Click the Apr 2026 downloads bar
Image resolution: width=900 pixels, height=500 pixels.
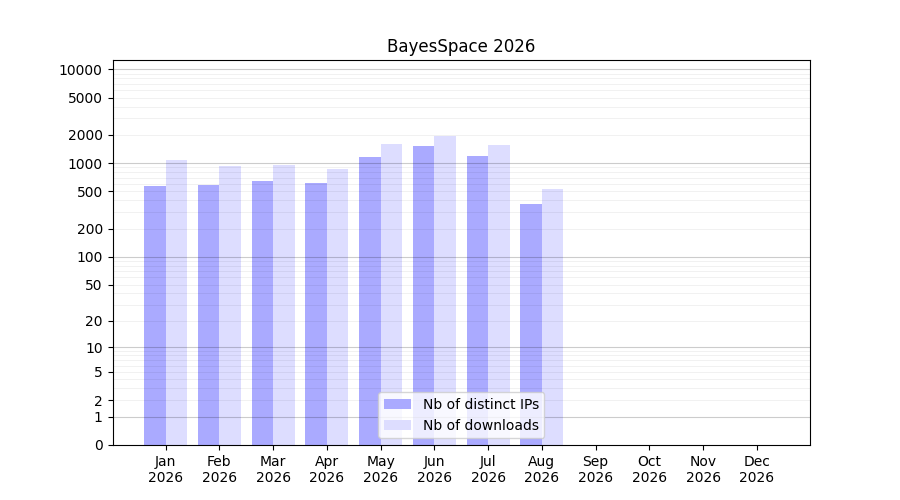coord(338,307)
